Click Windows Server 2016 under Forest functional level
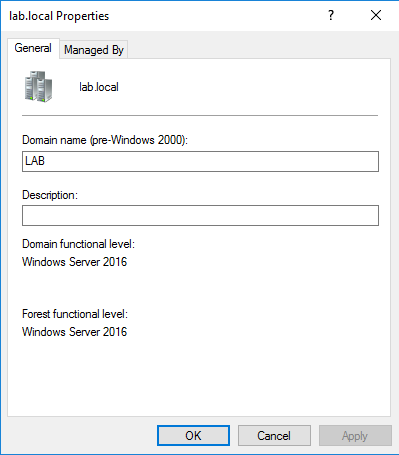The image size is (399, 455). (74, 332)
